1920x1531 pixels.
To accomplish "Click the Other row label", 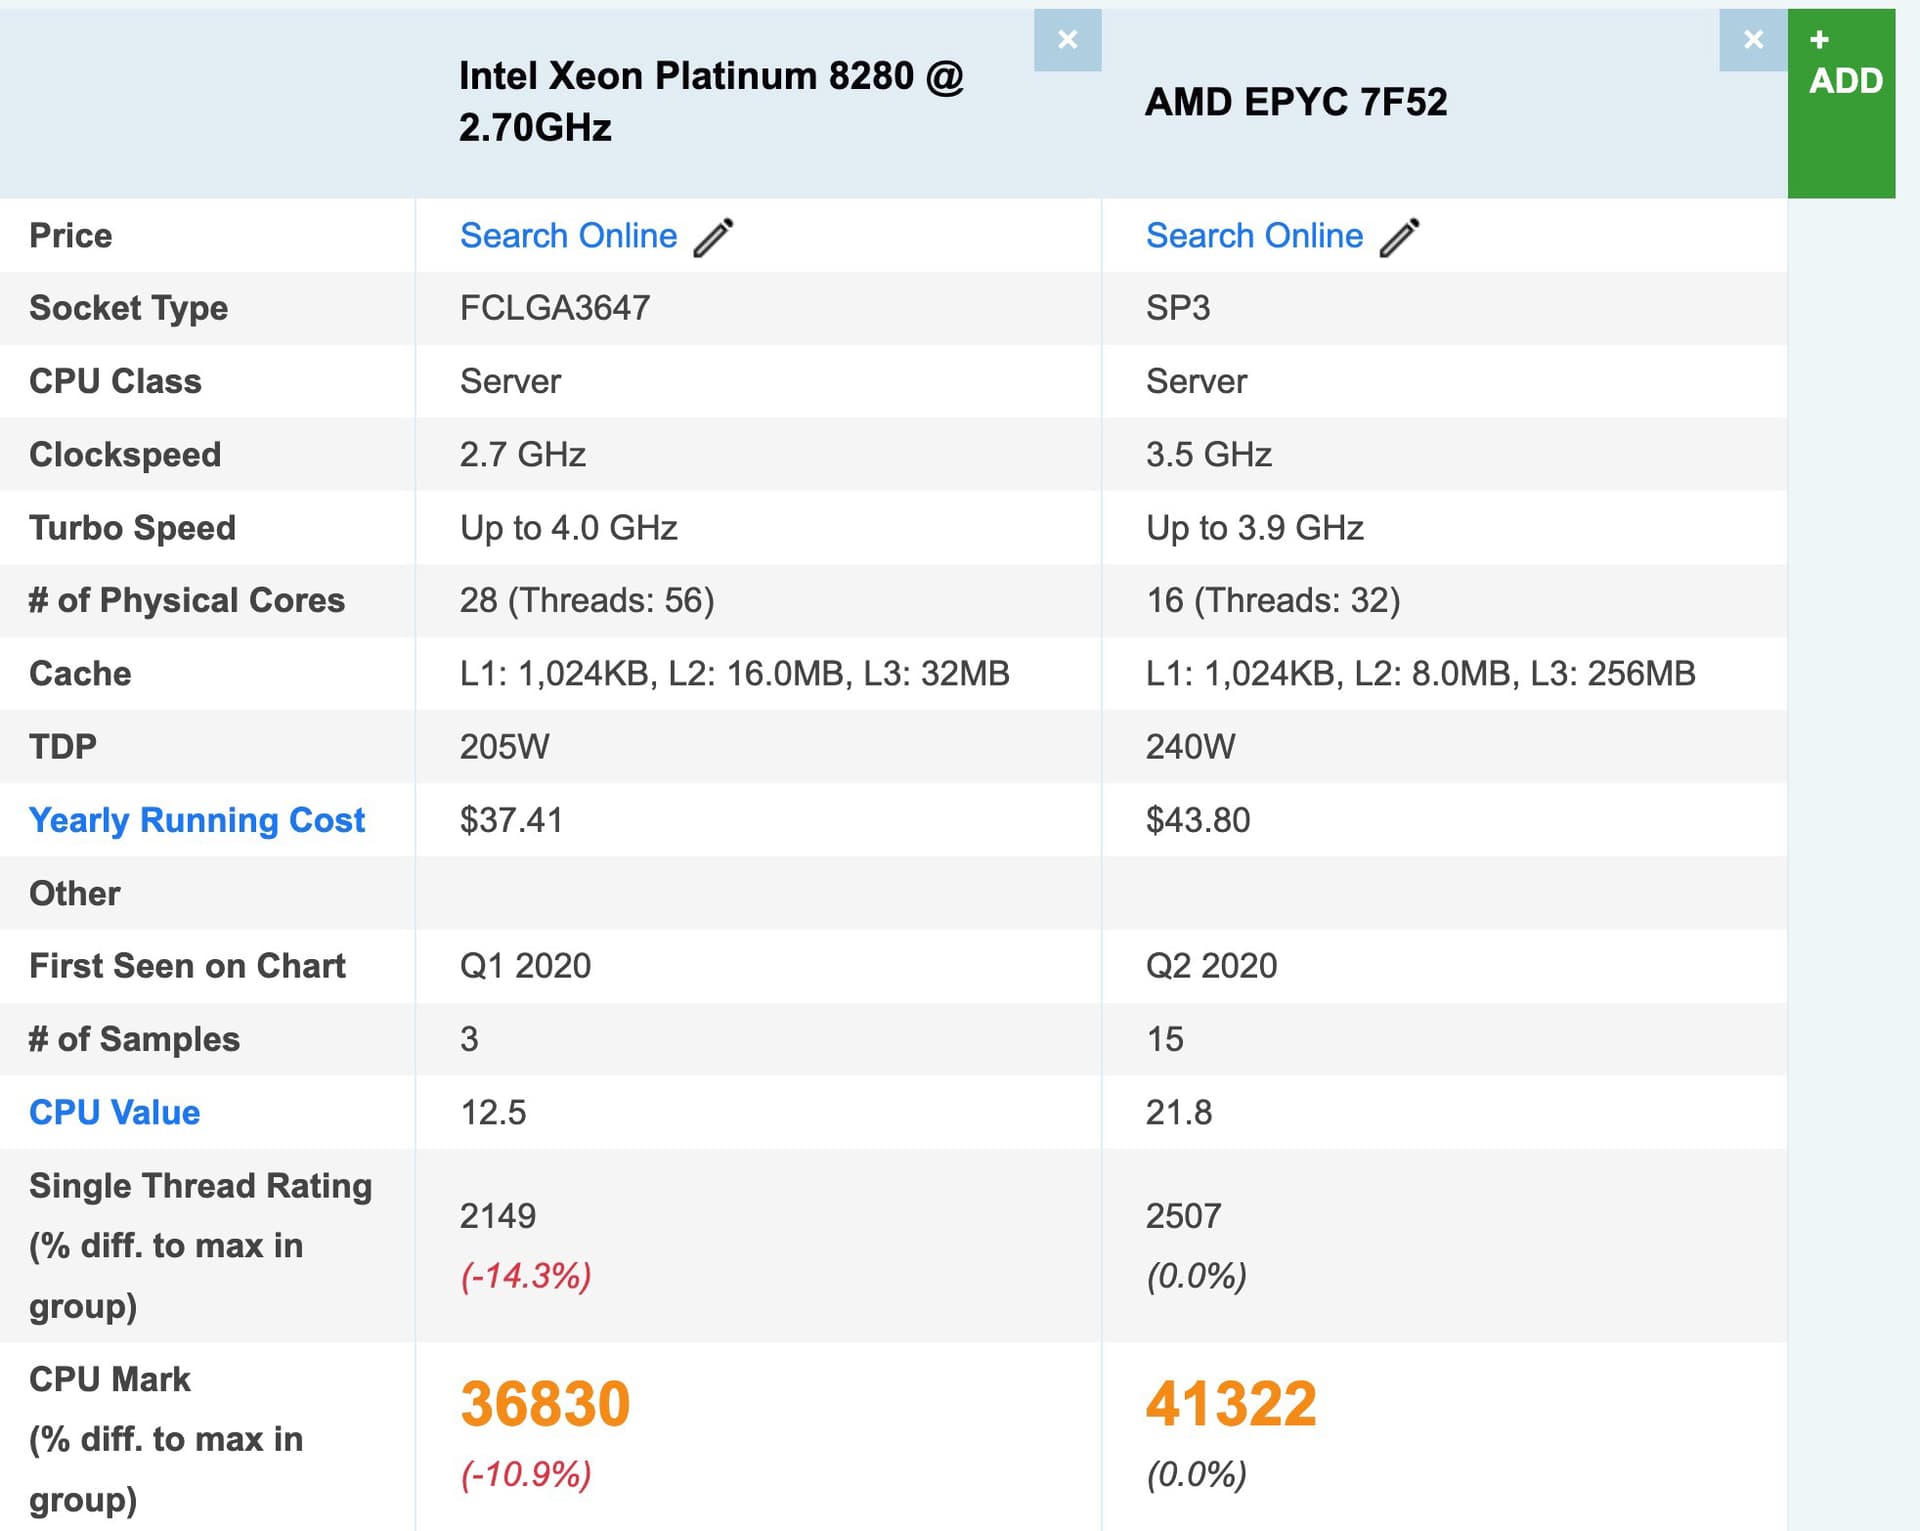I will 75,893.
